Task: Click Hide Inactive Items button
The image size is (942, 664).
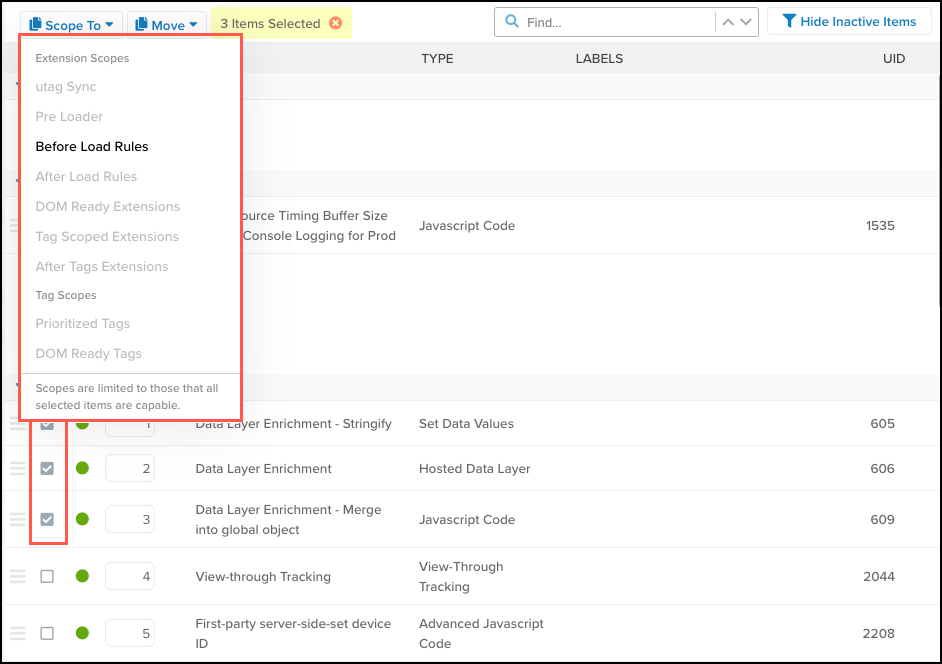Action: pyautogui.click(x=849, y=22)
